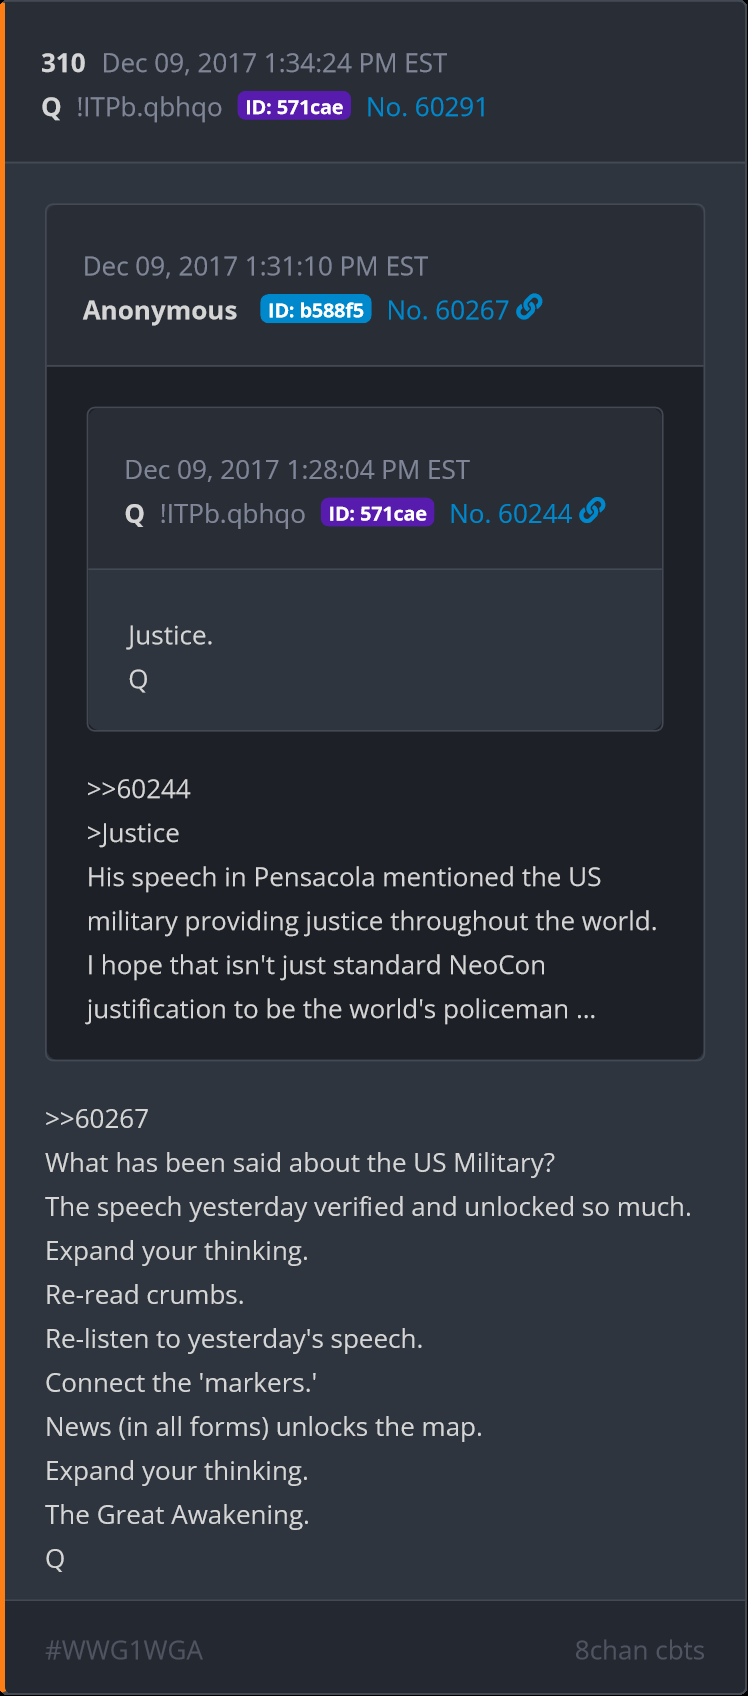Screen dimensions: 748x1696
Task: Select post number 310
Action: point(63,63)
